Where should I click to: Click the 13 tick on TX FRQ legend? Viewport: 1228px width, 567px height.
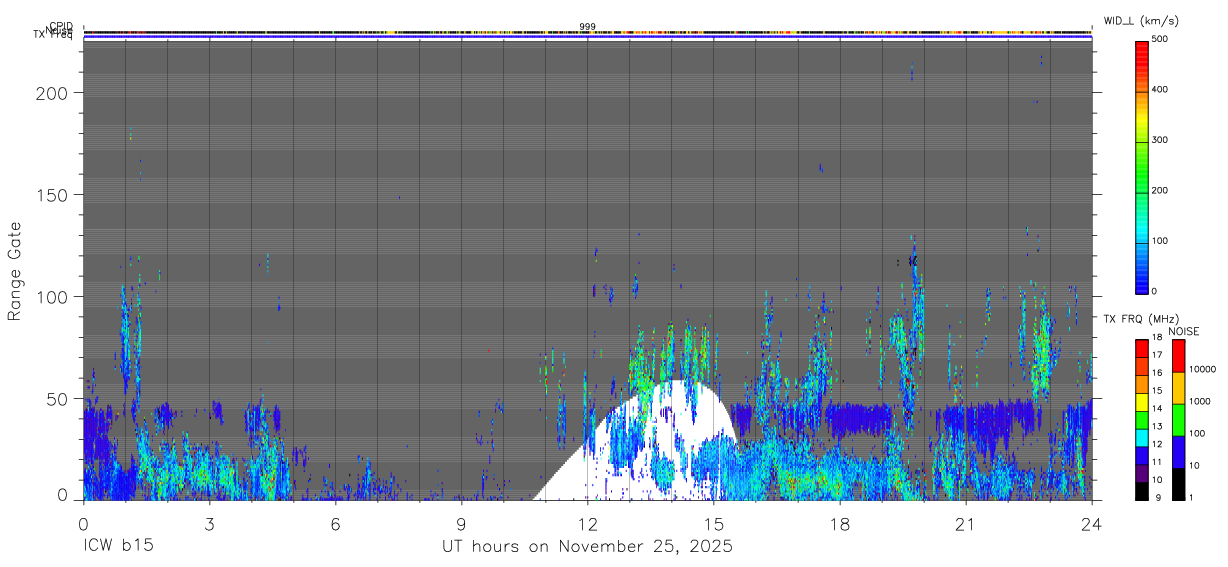(1158, 426)
